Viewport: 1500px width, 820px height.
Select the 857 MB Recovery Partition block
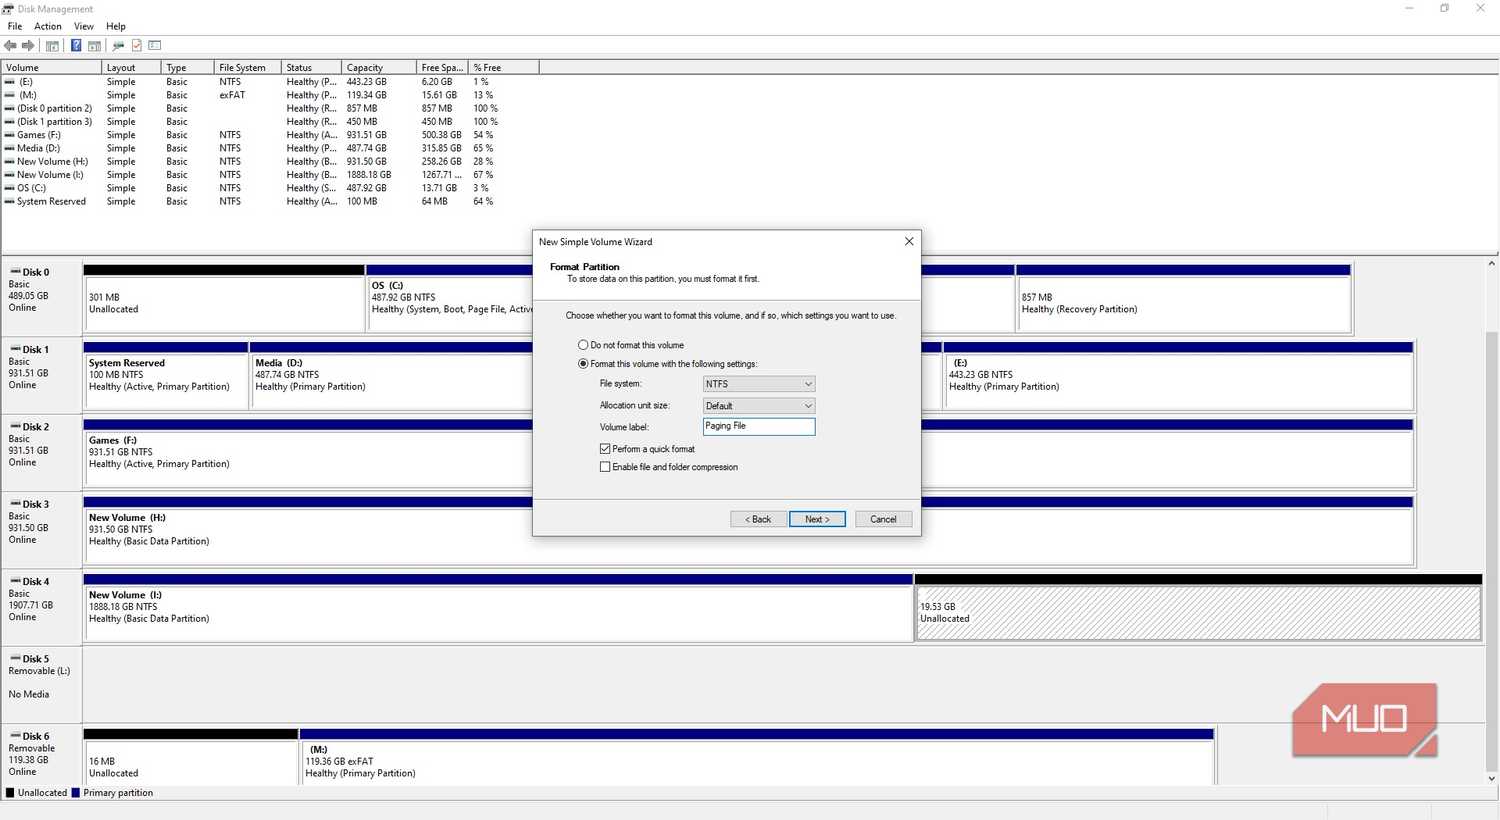pyautogui.click(x=1183, y=299)
